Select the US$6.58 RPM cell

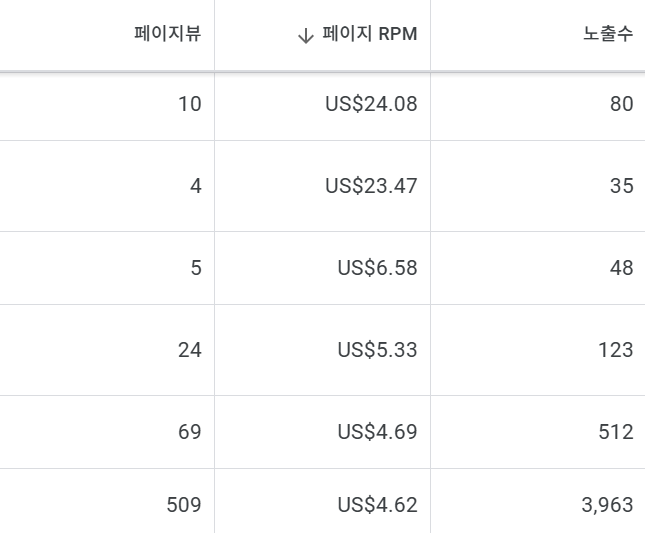coord(378,268)
